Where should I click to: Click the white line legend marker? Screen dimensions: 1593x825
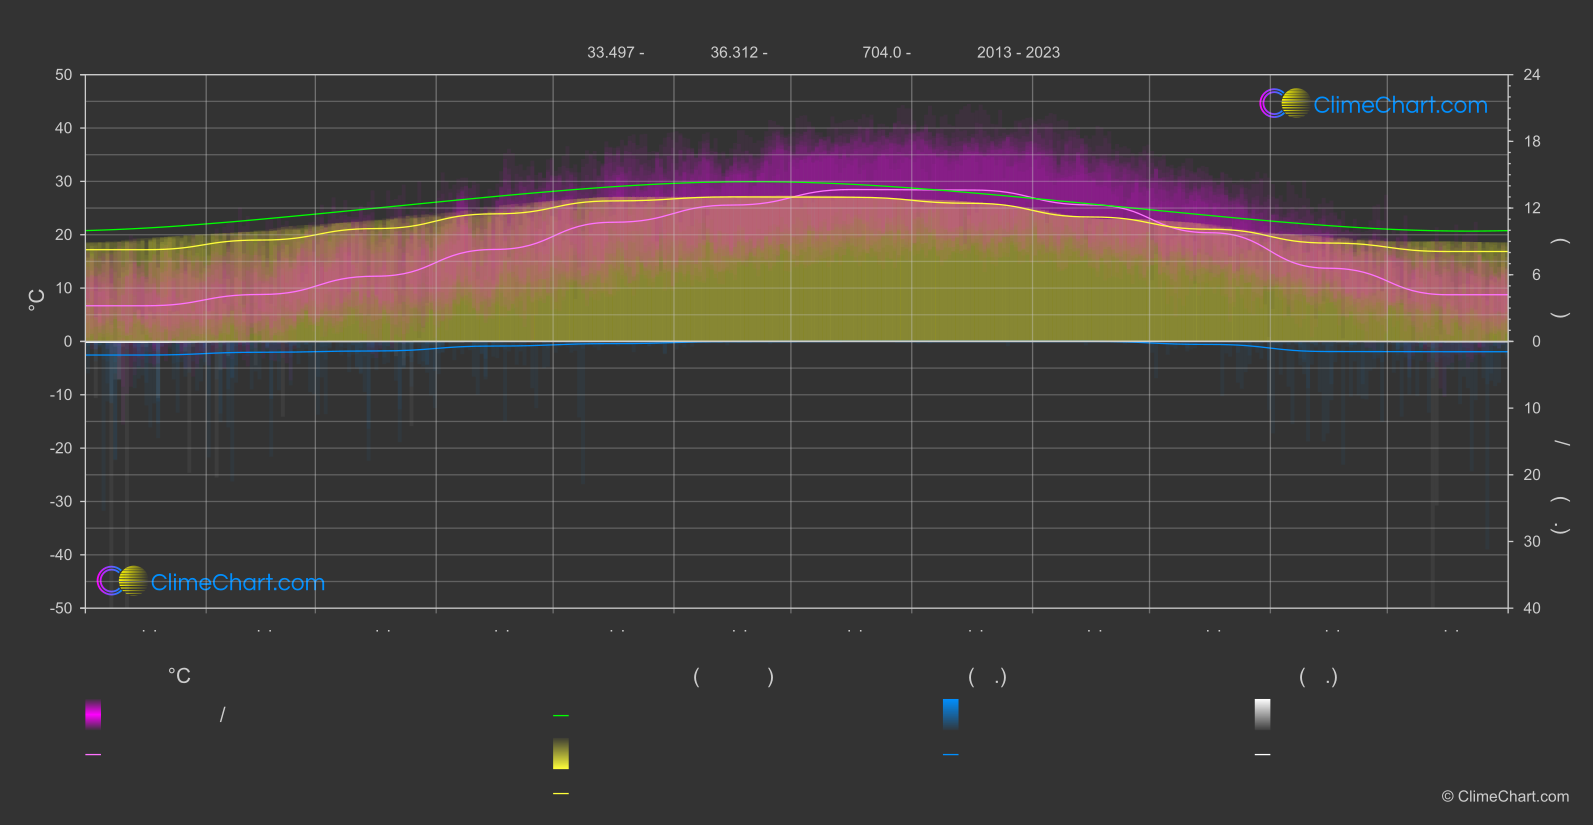[1263, 755]
